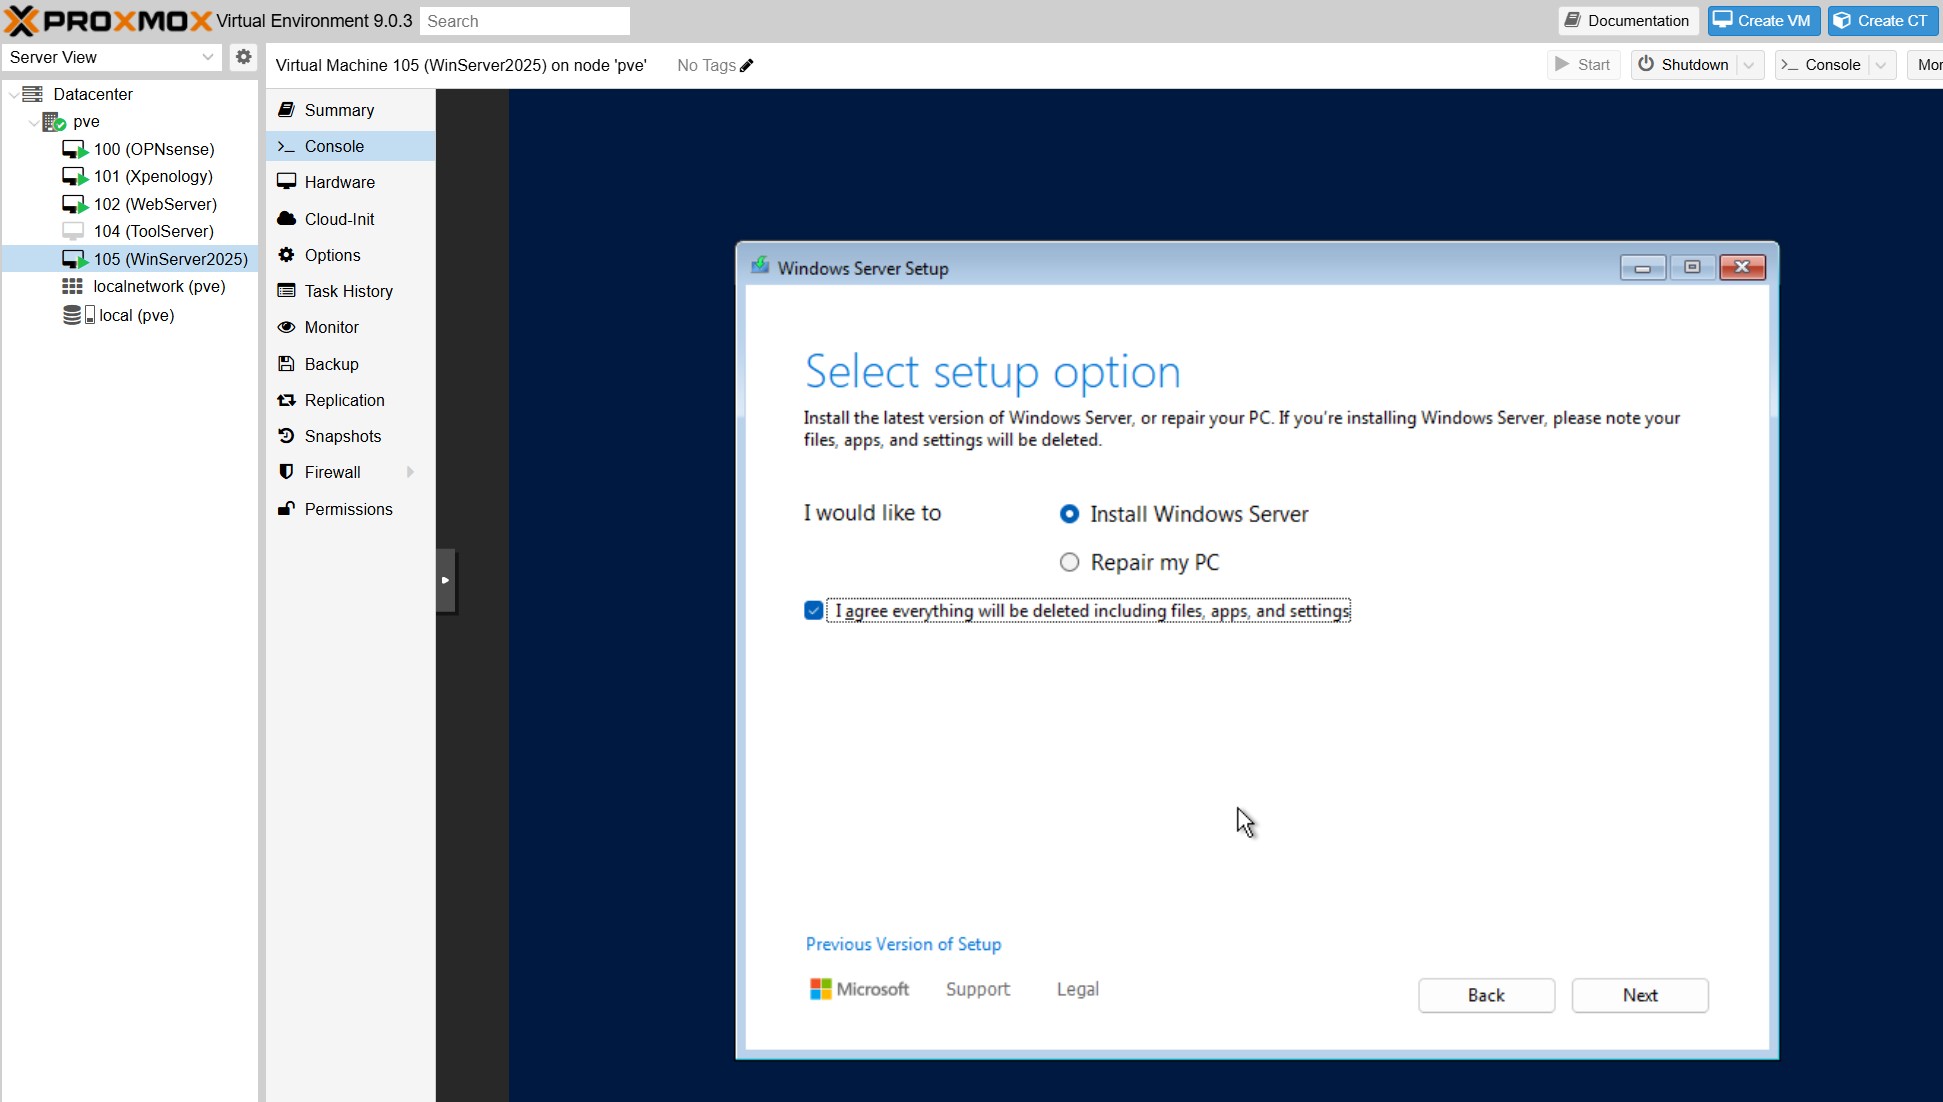Select 100 (OPNsense) VM in tree

[153, 149]
